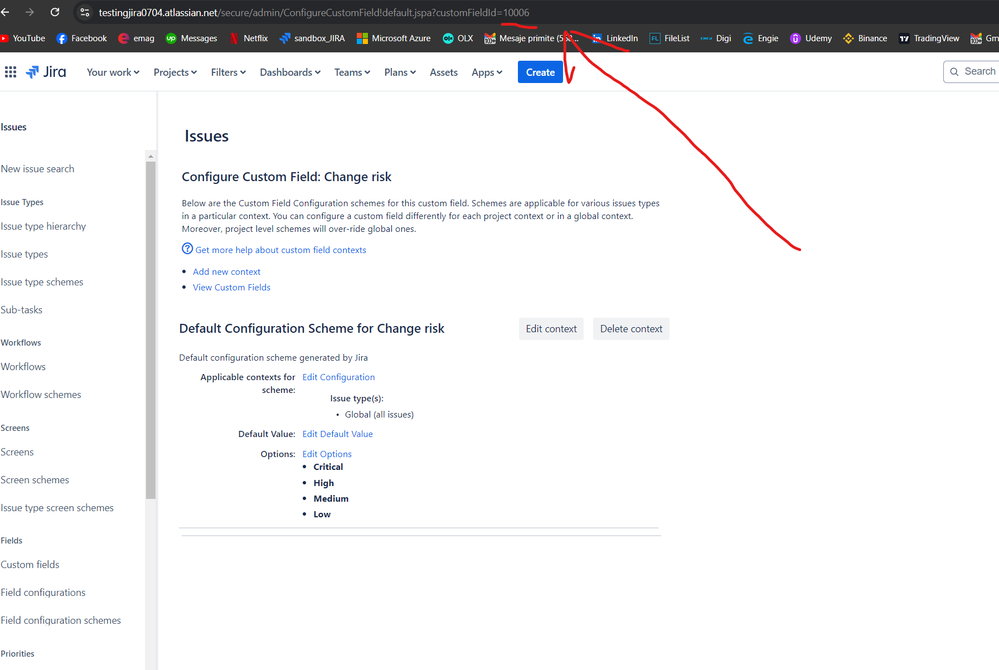Viewport: 999px width, 670px height.
Task: Expand the Projects dropdown
Action: [175, 73]
